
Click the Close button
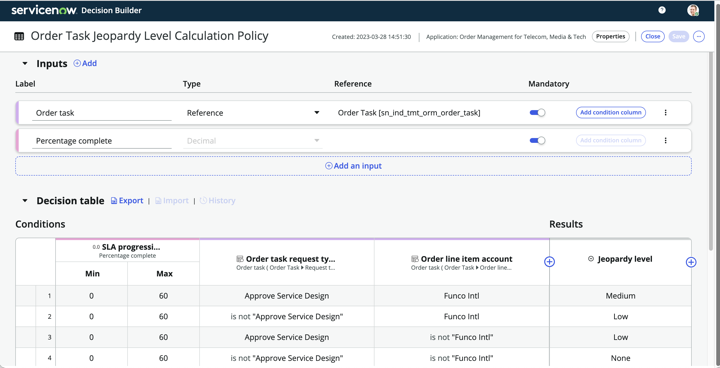[x=652, y=36]
